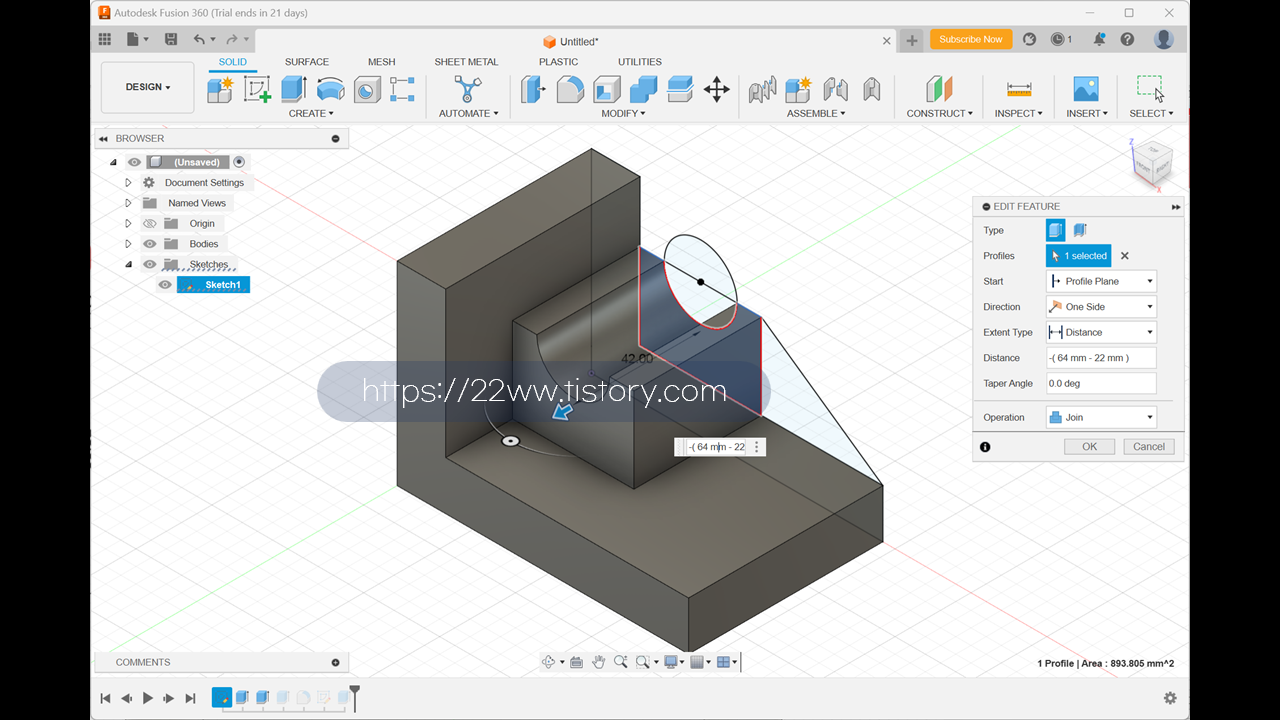Click the Insert image icon
Screen dimensions: 1280x720
click(x=1086, y=89)
